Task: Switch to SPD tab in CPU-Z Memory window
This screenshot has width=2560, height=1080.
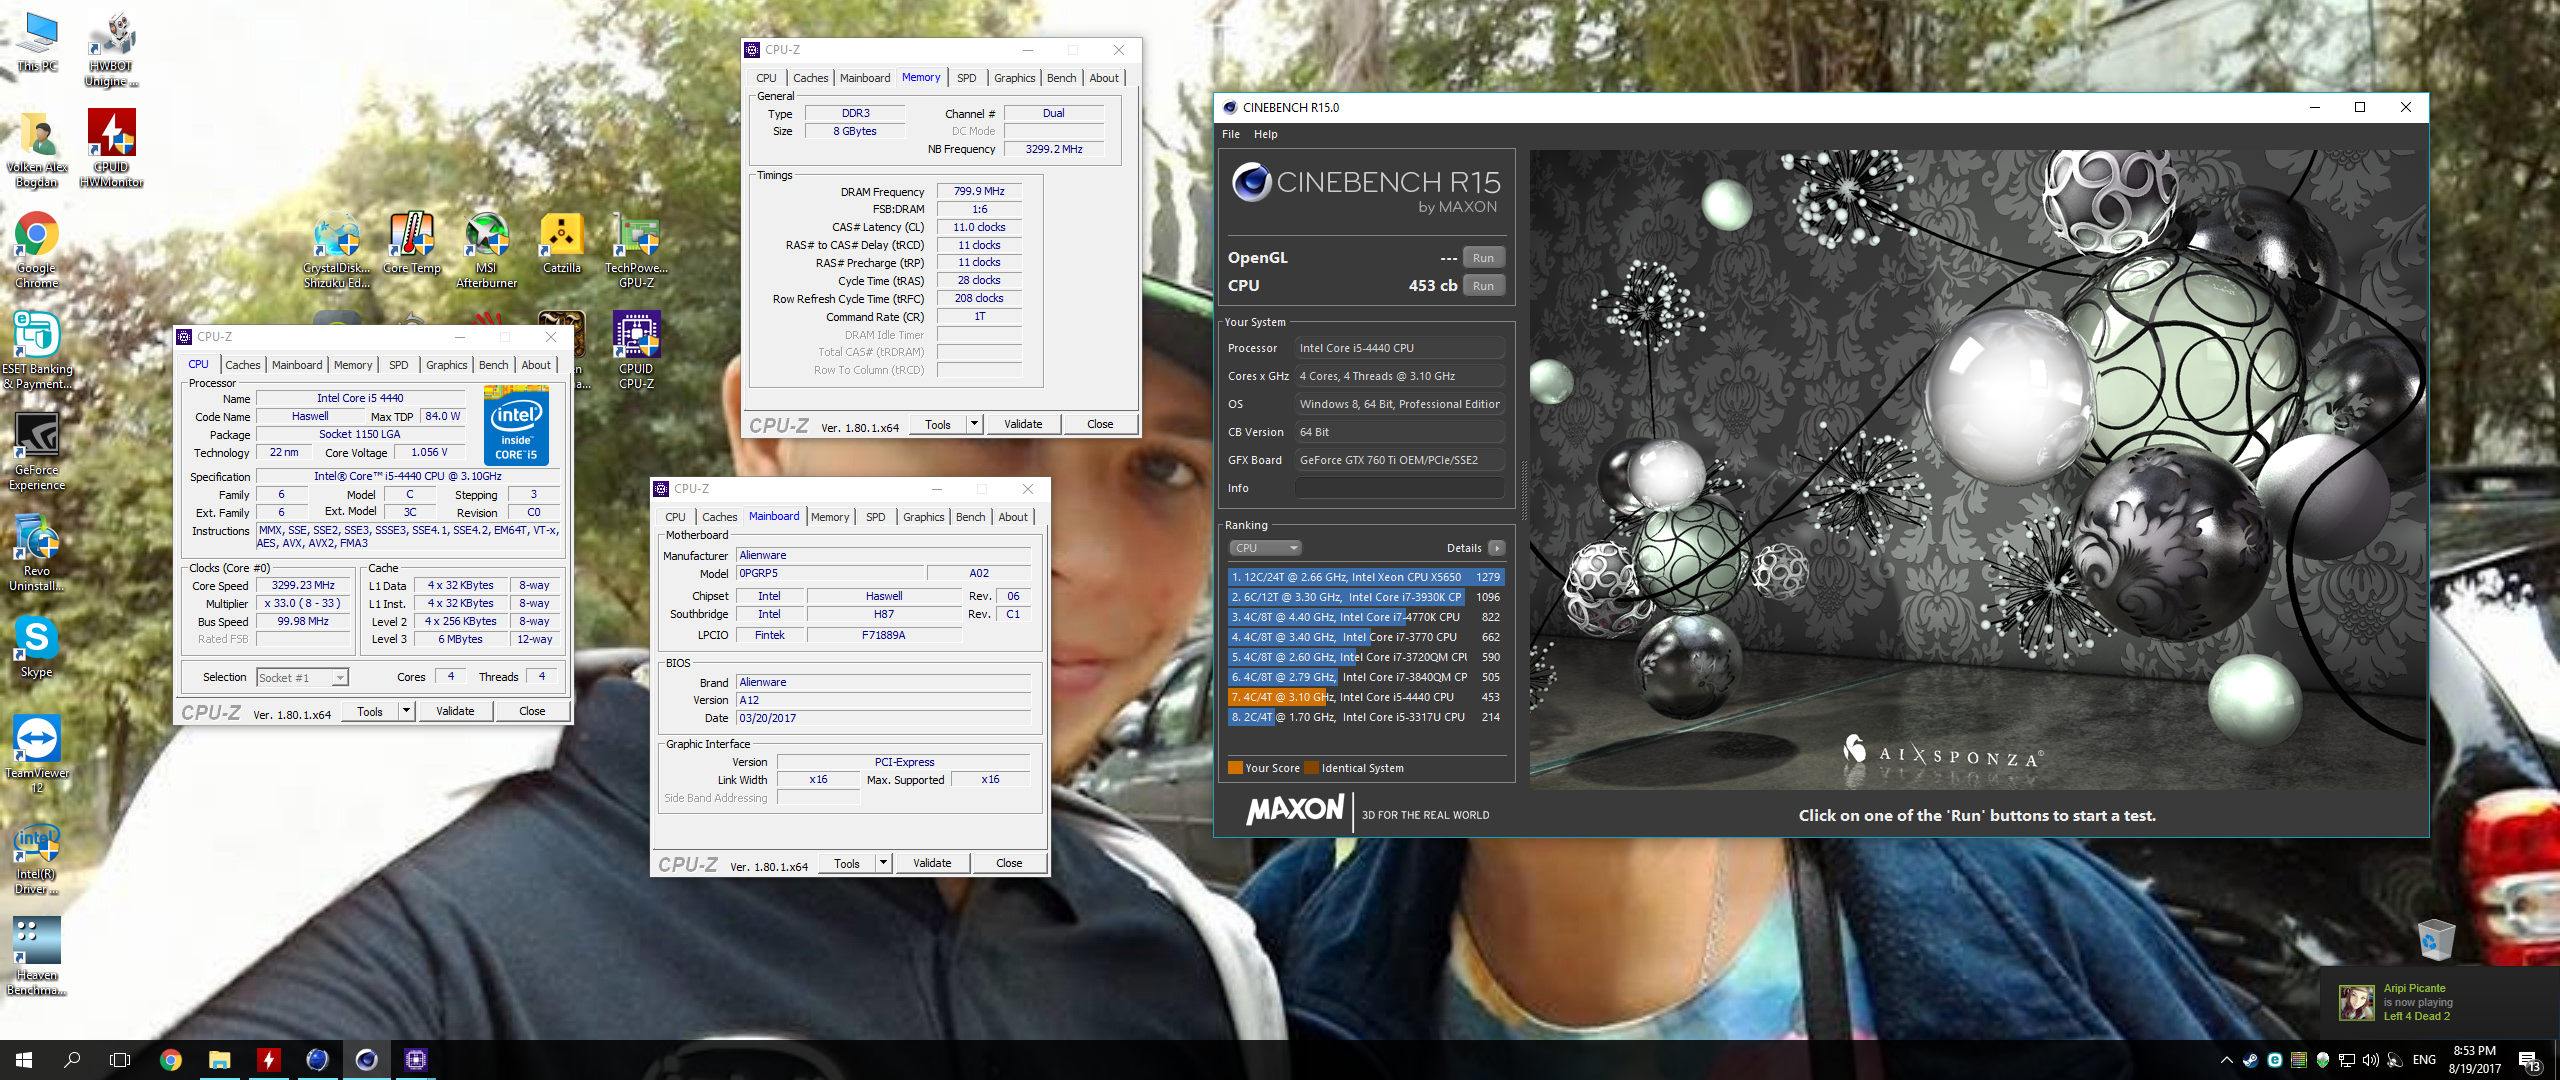Action: coord(966,77)
